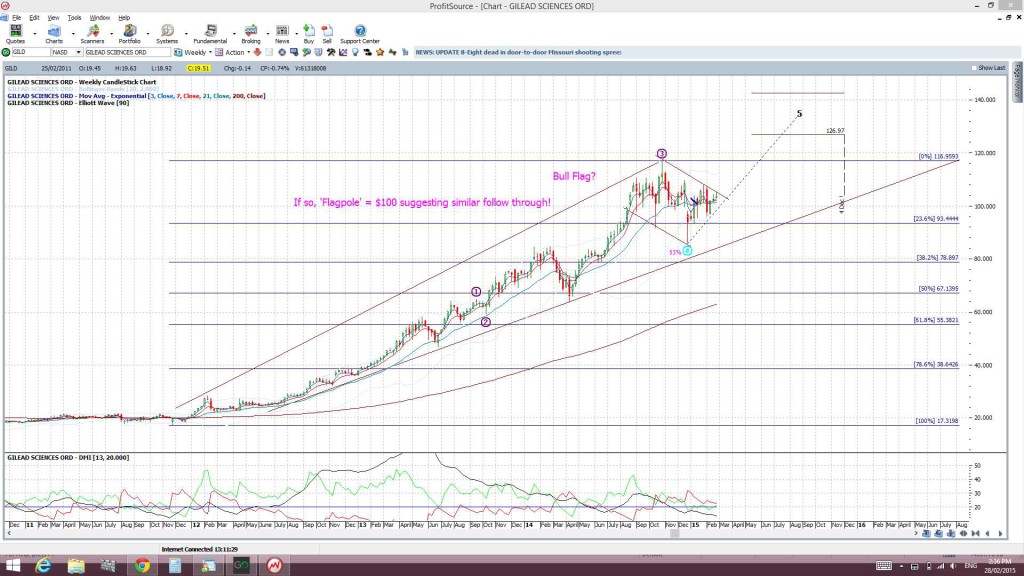
Task: Open the Action dropdown menu
Action: (x=248, y=52)
